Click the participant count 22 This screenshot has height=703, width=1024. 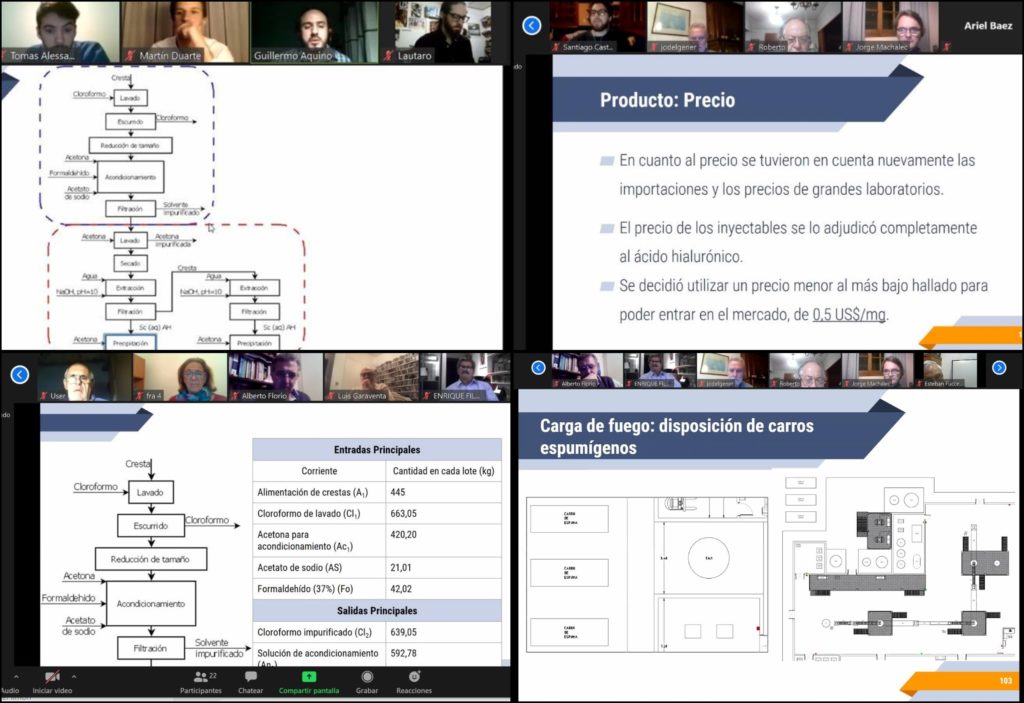pyautogui.click(x=212, y=677)
